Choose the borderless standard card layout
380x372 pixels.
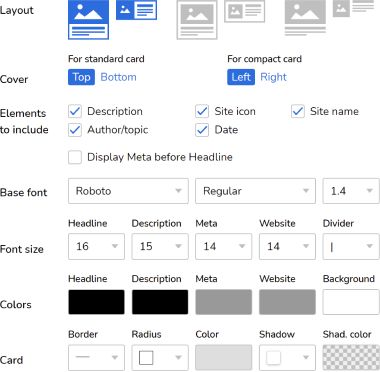click(x=305, y=18)
